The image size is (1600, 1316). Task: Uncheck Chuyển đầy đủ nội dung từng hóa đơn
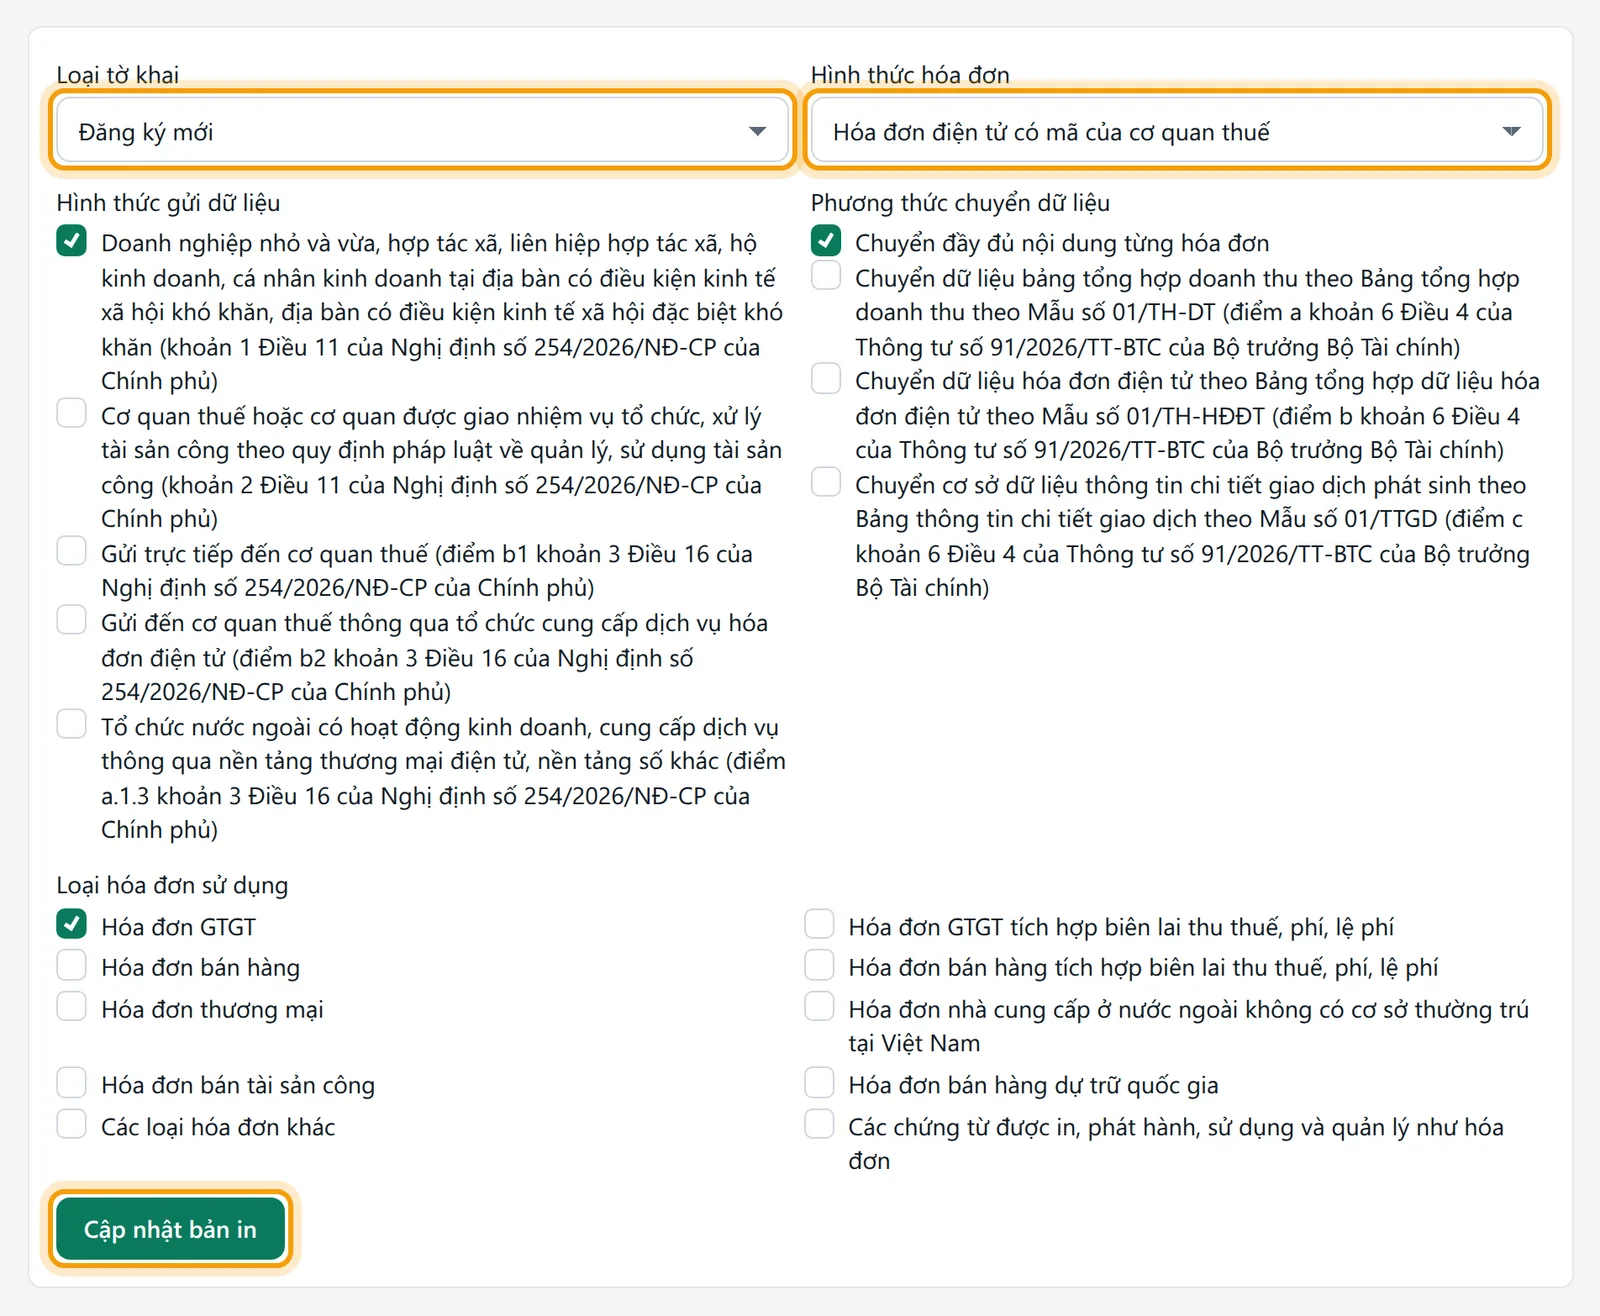(x=826, y=241)
